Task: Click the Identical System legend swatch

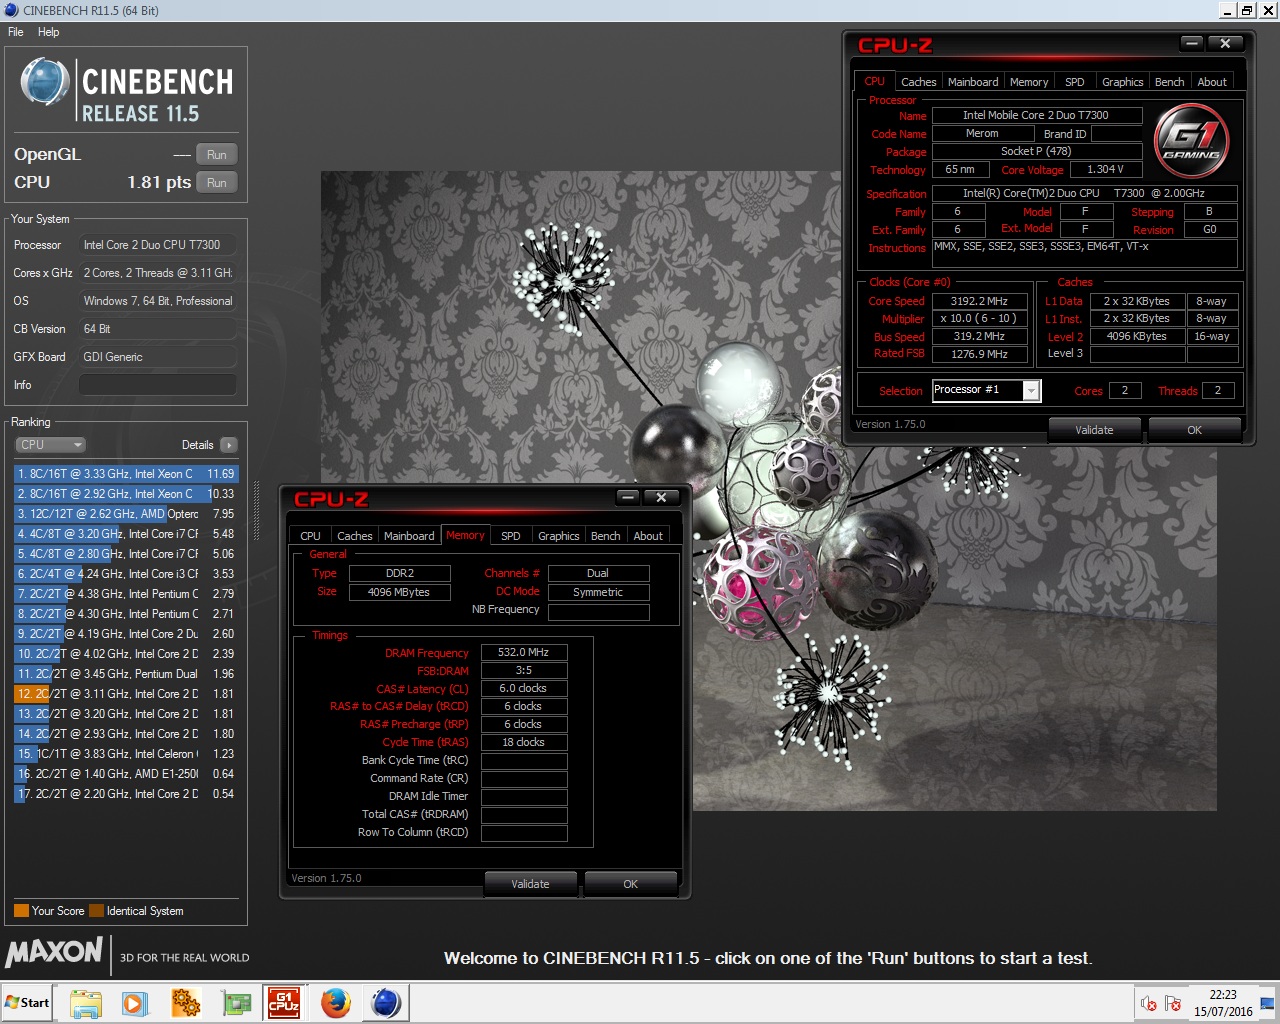Action: tap(96, 911)
